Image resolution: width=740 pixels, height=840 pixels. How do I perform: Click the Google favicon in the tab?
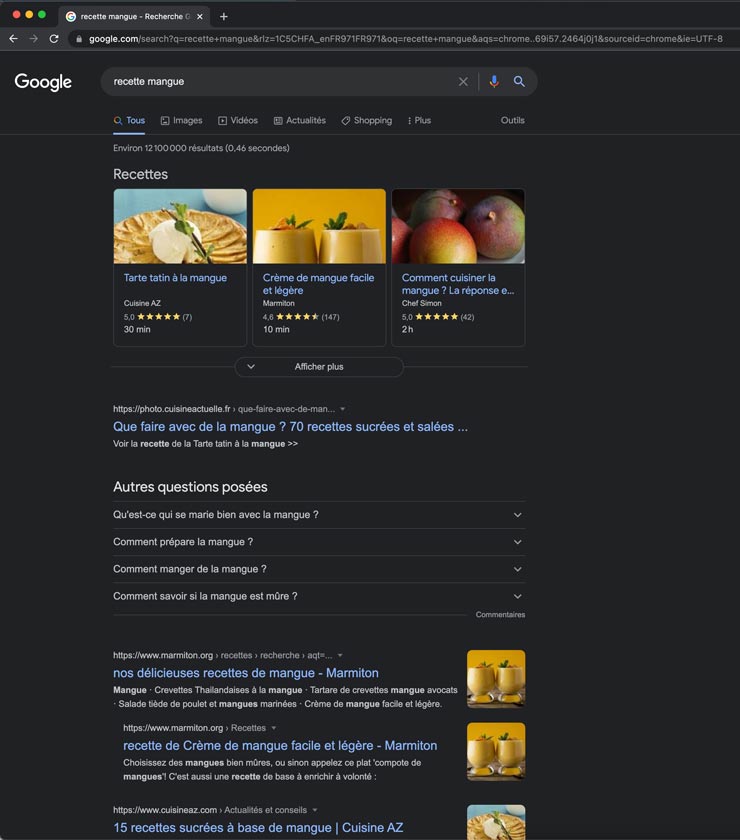[71, 17]
